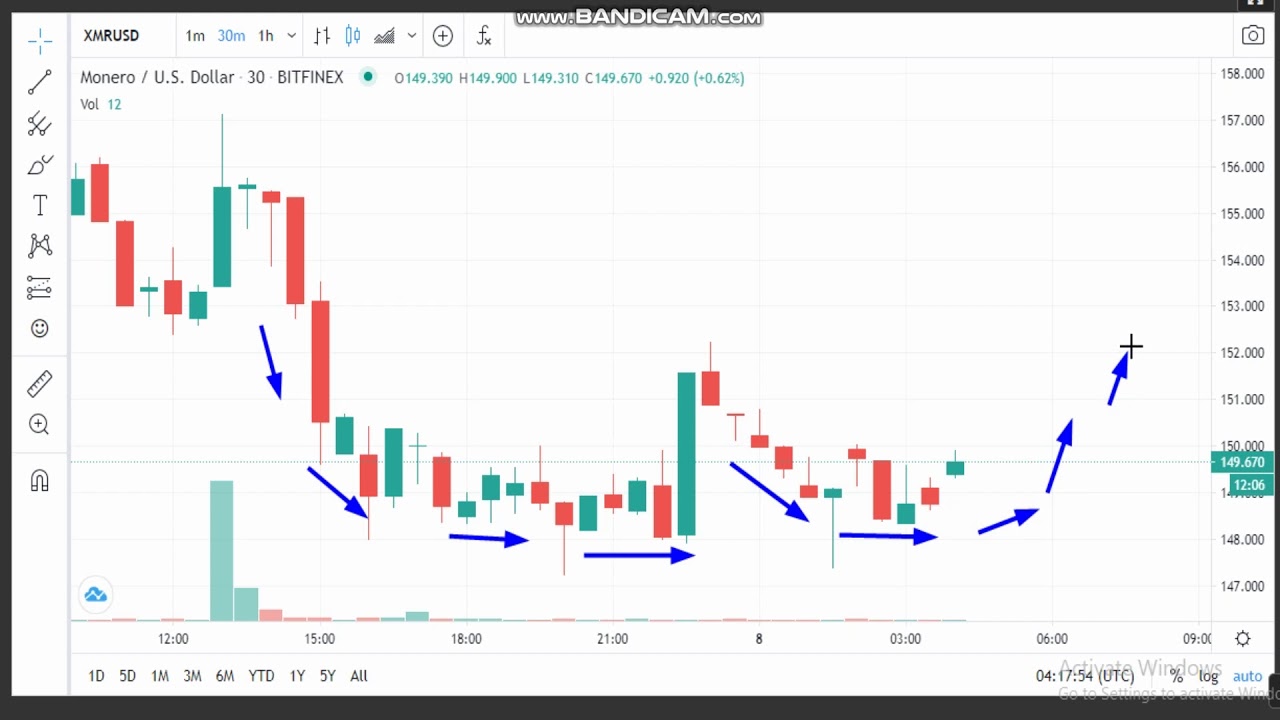The height and width of the screenshot is (720, 1280).
Task: Select candlestick chart type
Action: pos(353,36)
